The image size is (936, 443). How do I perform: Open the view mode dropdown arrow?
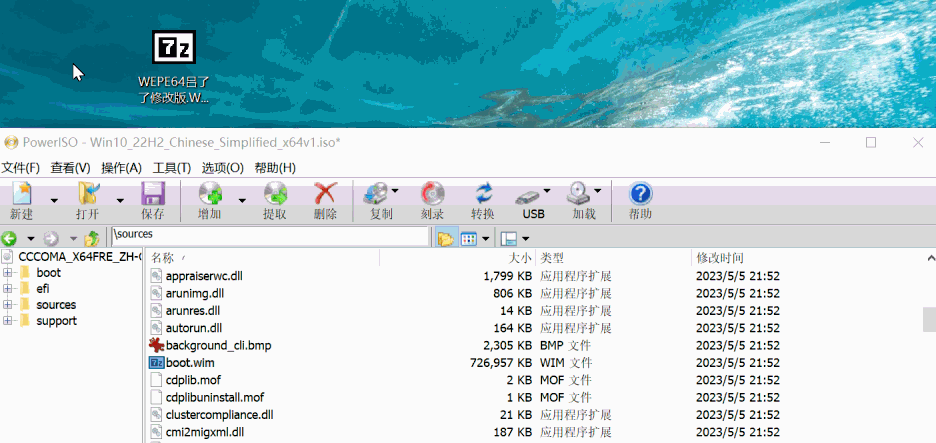click(x=485, y=239)
